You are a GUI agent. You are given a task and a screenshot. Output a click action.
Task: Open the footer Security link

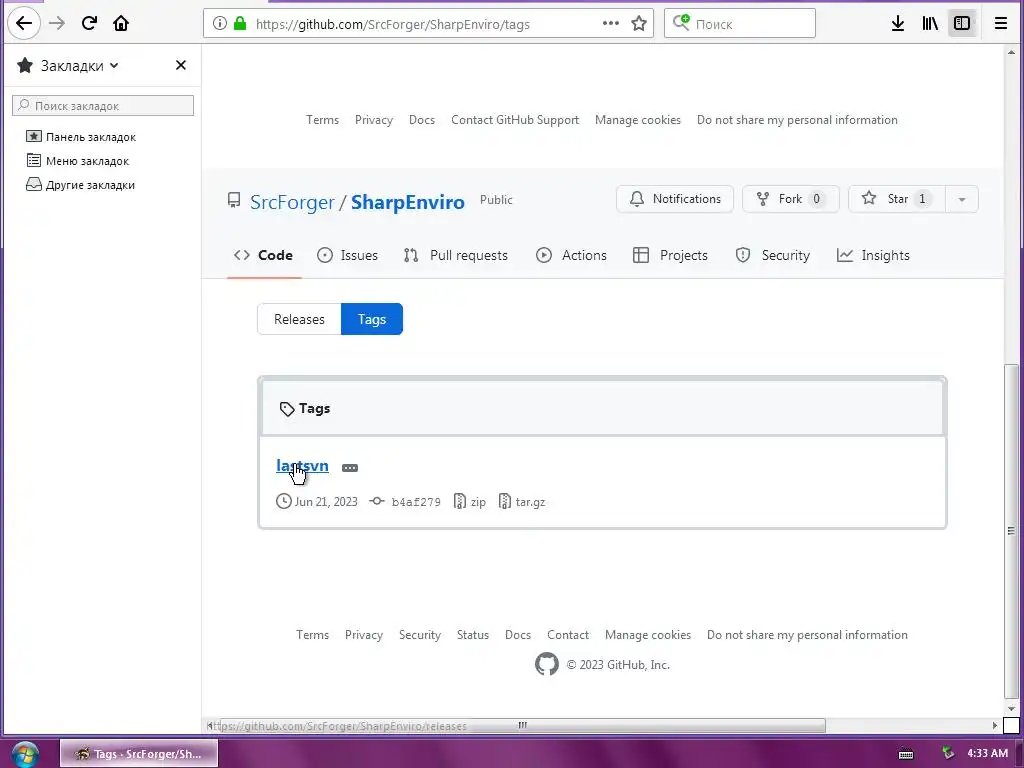pyautogui.click(x=420, y=635)
